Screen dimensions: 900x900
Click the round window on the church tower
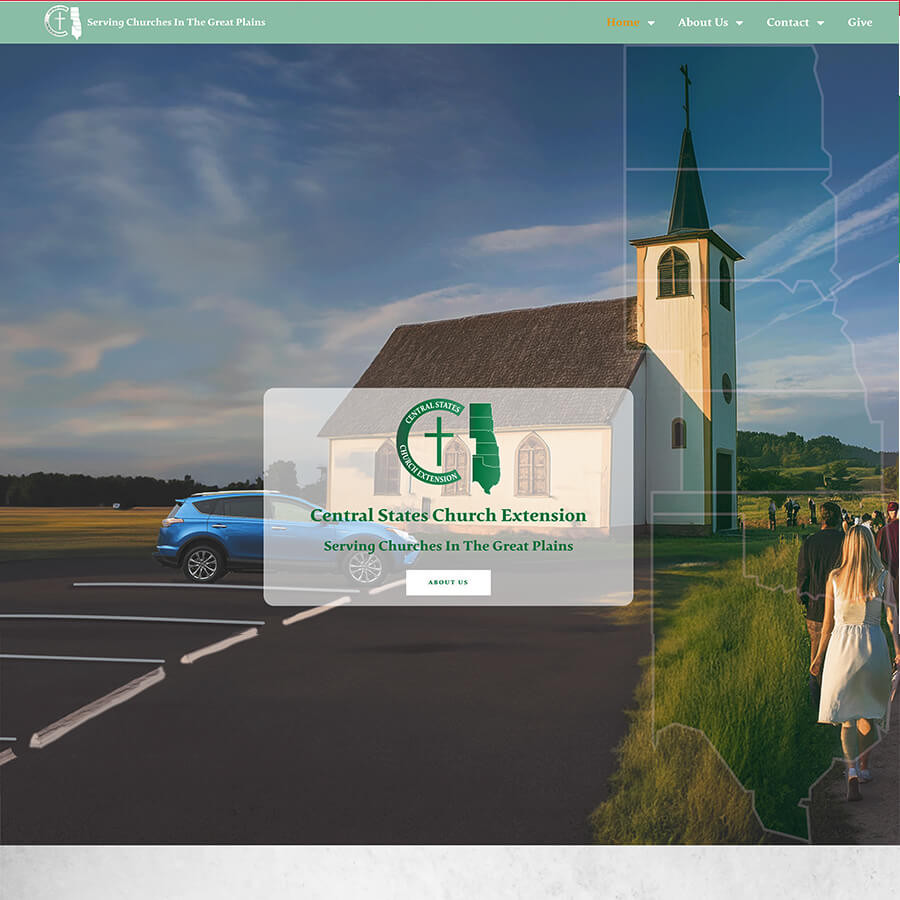727,388
